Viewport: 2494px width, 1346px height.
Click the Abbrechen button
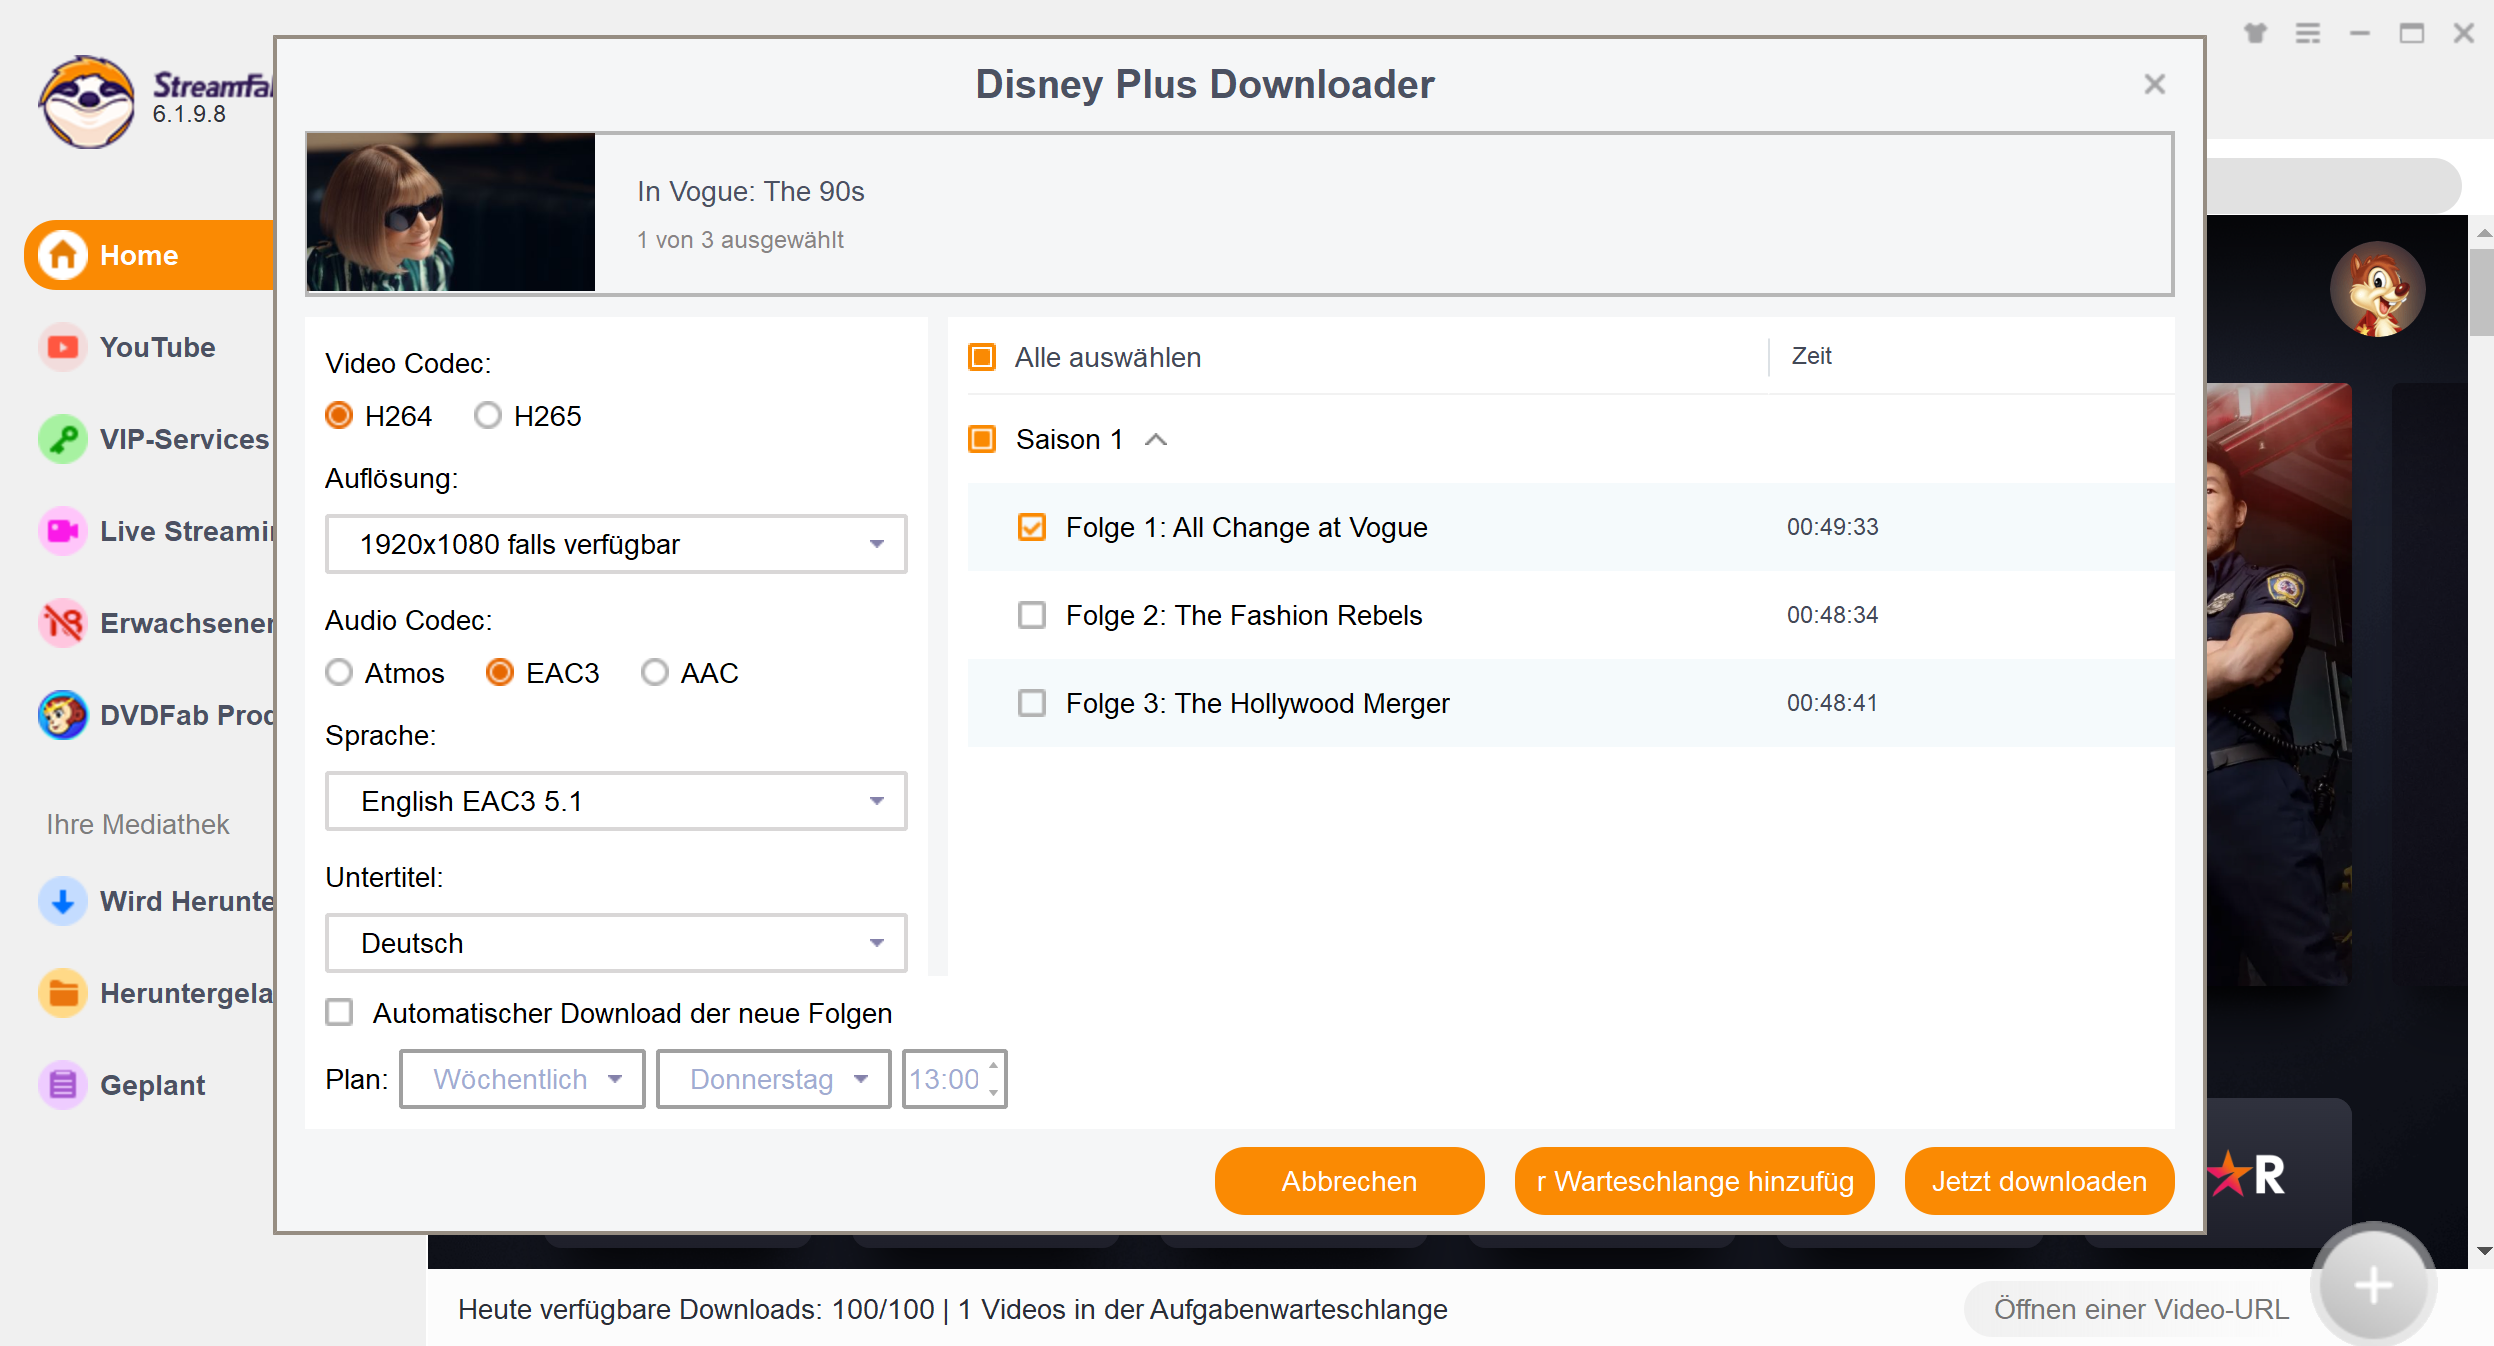click(1349, 1181)
